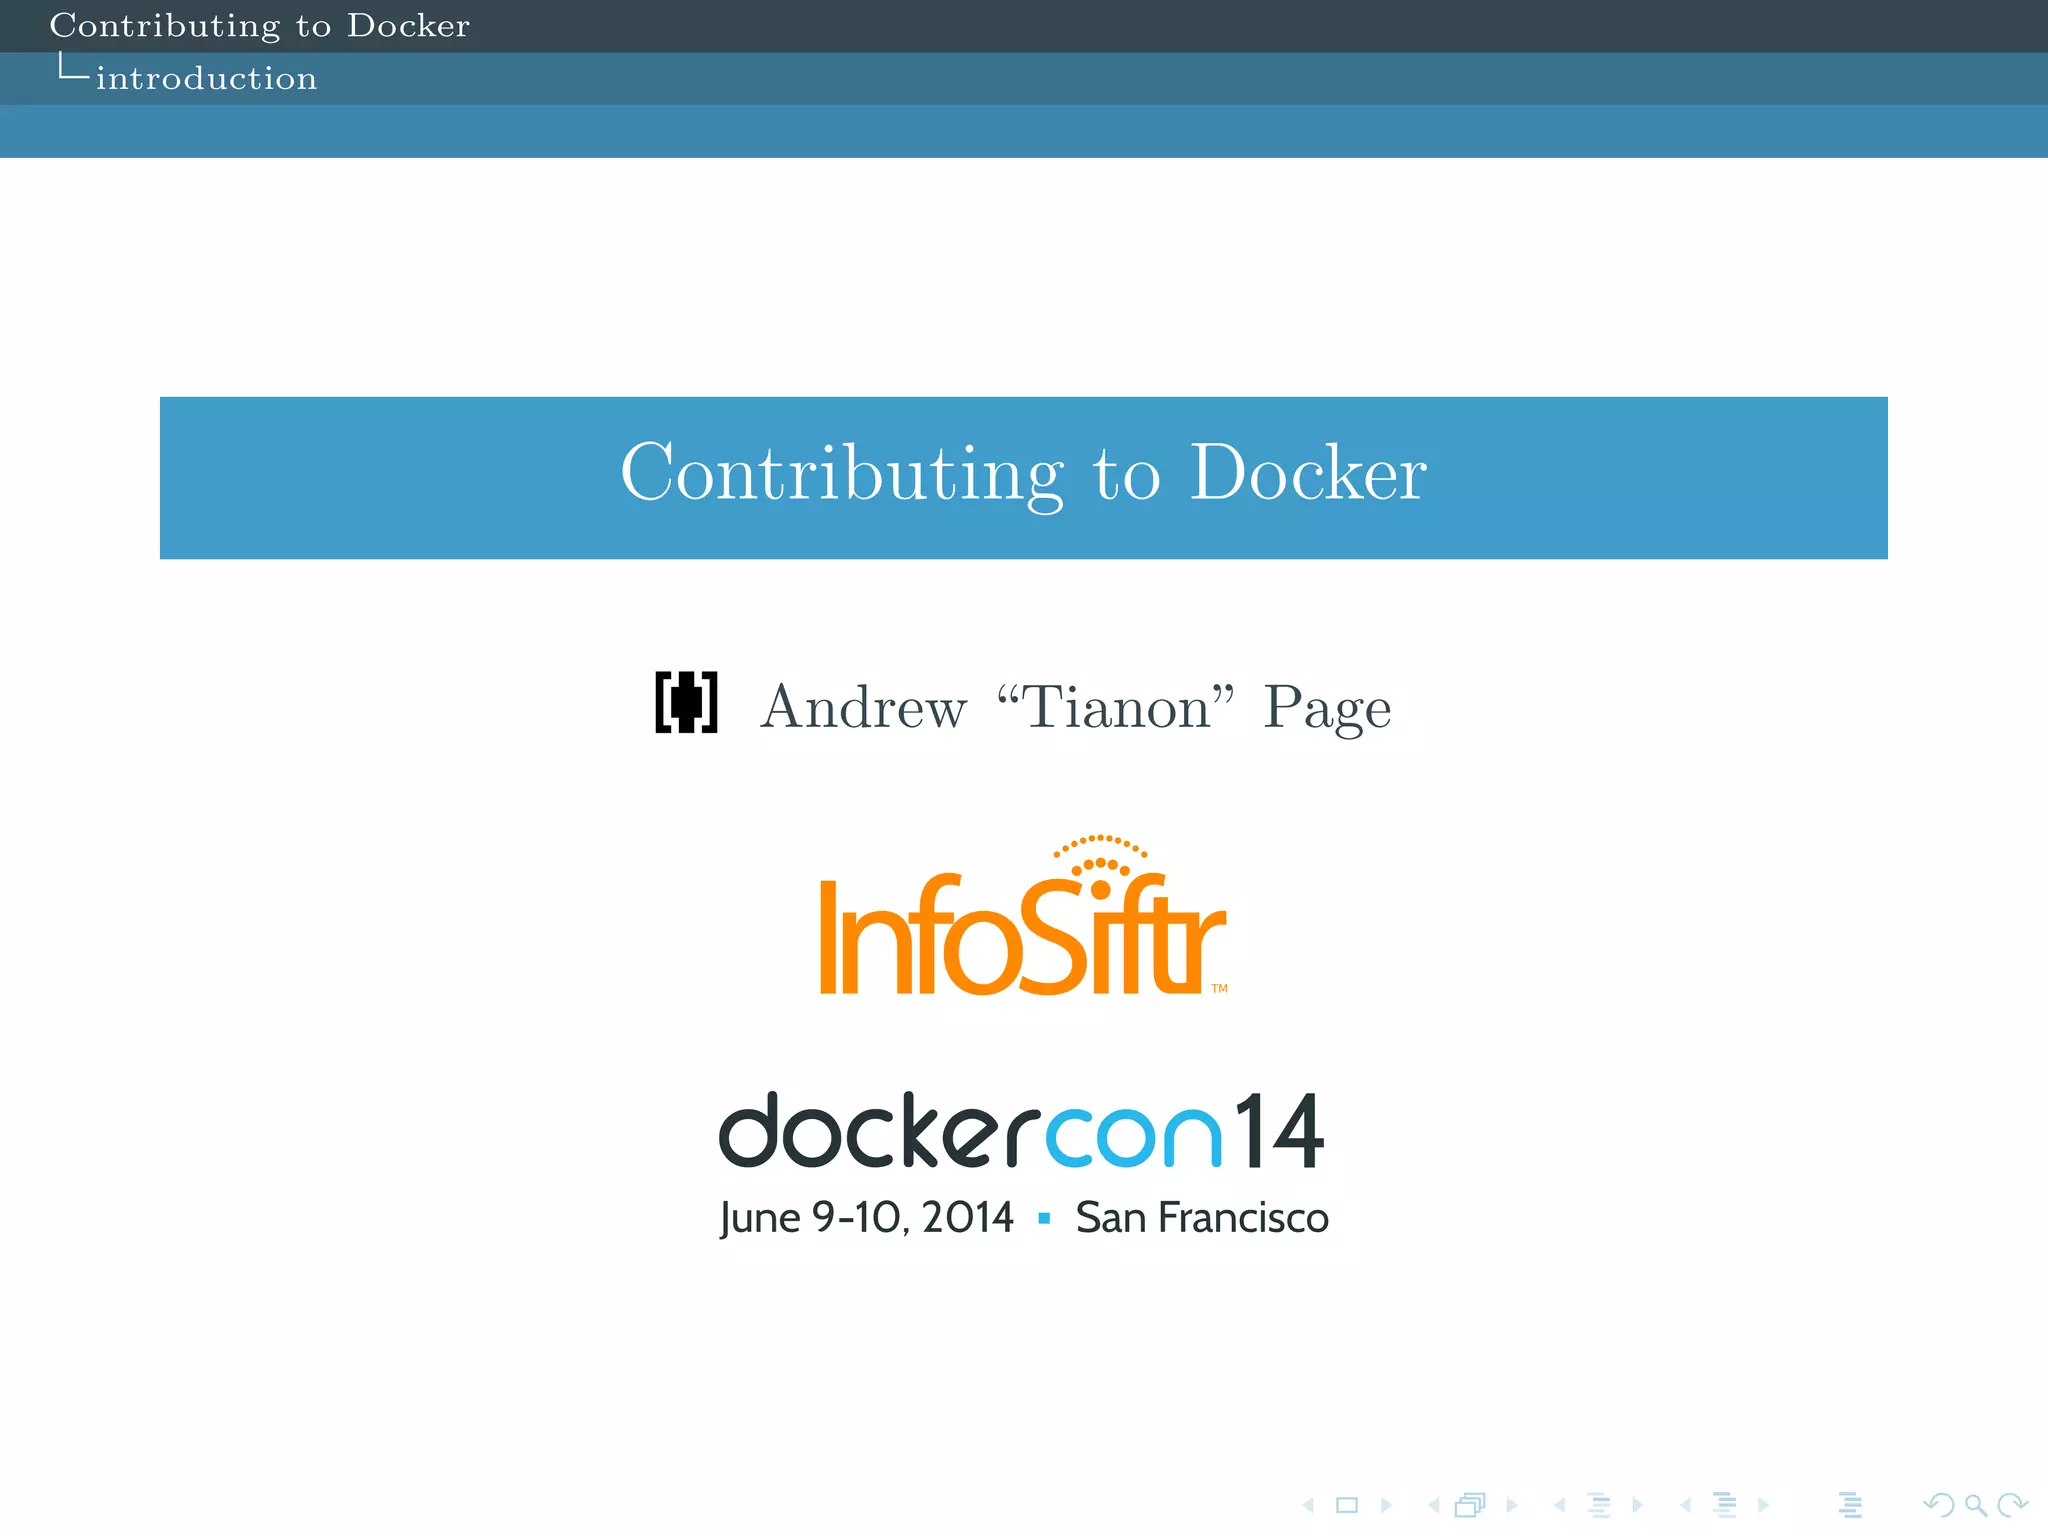Image resolution: width=2048 pixels, height=1536 pixels.
Task: Go to next frame arrow
Action: click(x=1512, y=1505)
